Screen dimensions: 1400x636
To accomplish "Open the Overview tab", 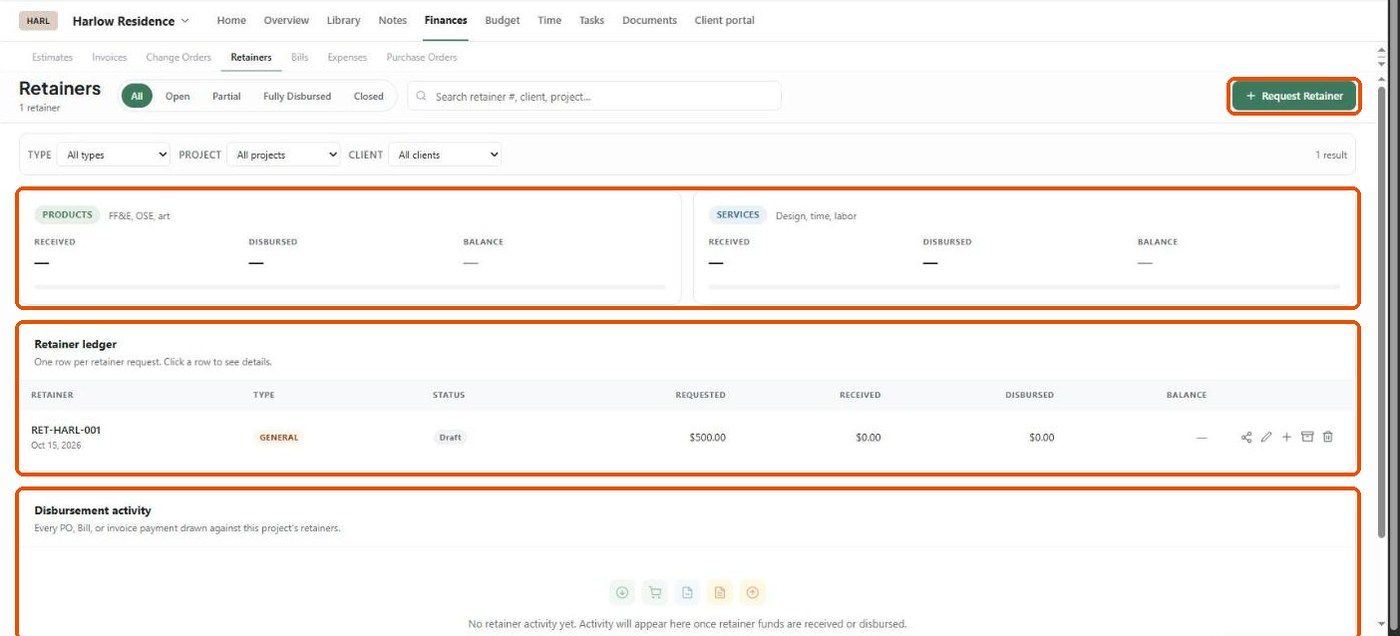I will tap(286, 20).
